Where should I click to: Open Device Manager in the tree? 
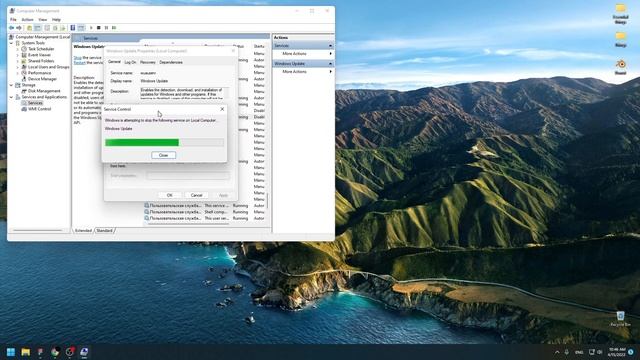(42, 79)
